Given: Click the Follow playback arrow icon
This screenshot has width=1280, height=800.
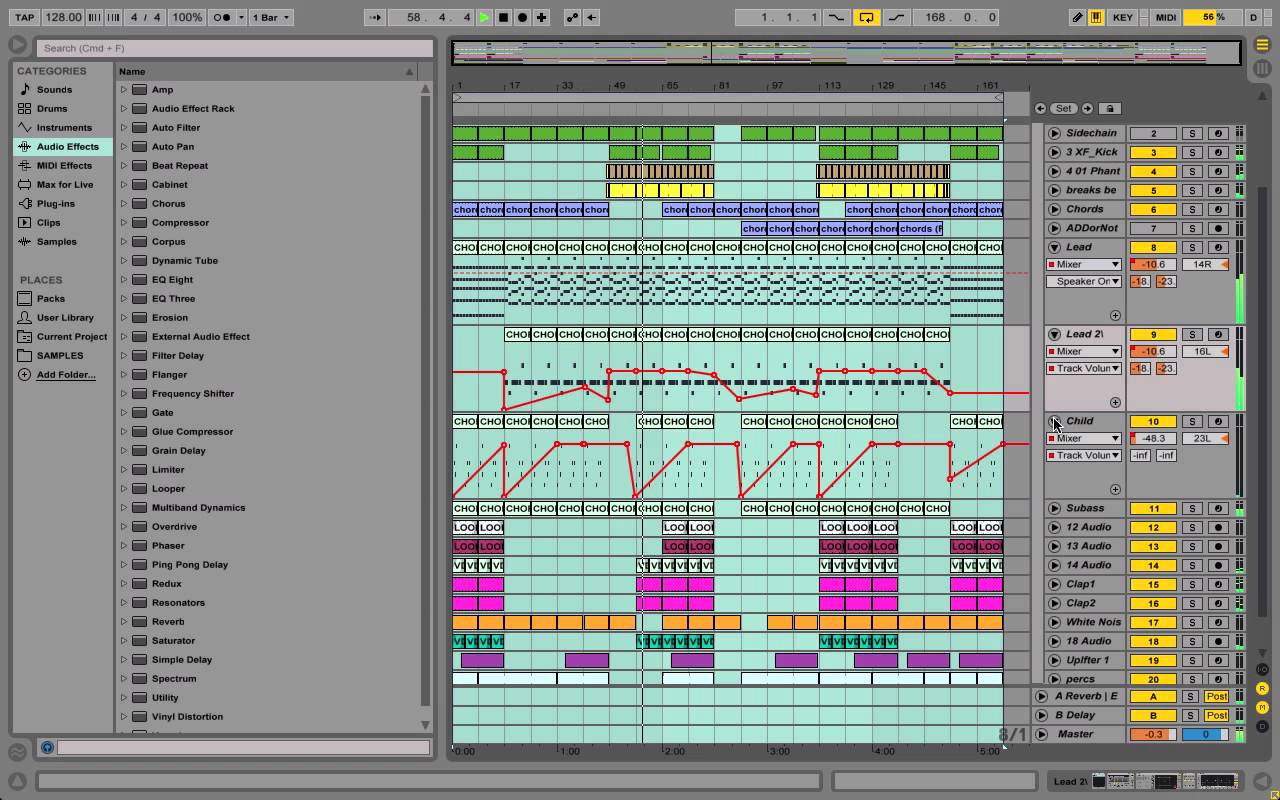Looking at the screenshot, I should [374, 17].
